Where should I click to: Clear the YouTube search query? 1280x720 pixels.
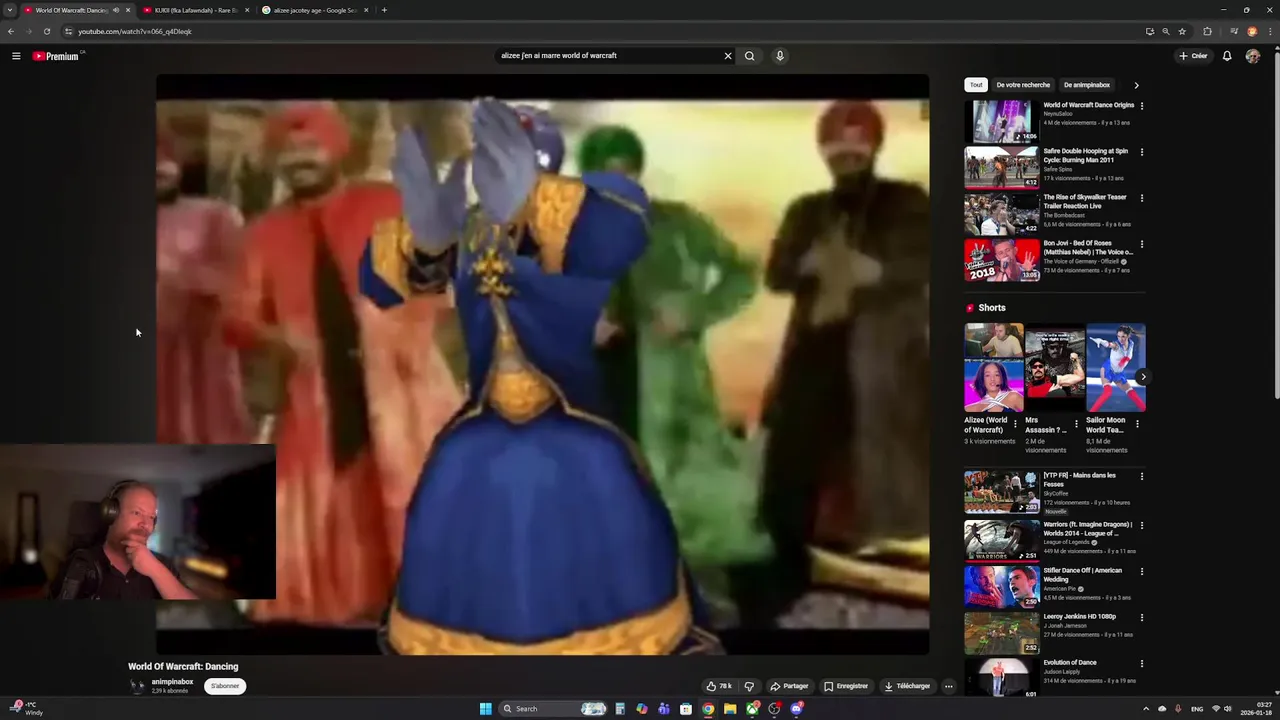(x=728, y=56)
